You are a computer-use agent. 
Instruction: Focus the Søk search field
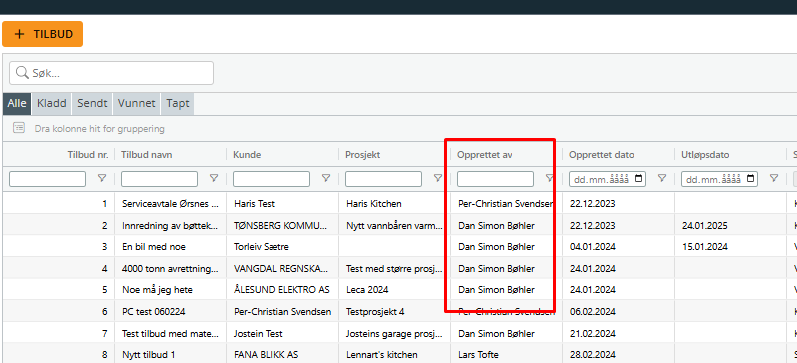111,73
